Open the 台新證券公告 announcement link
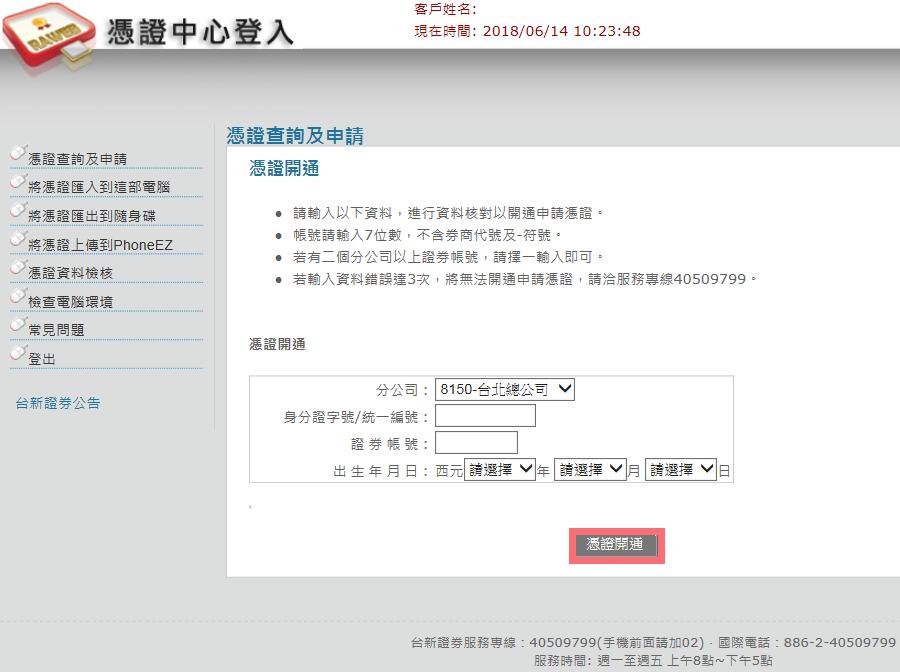Viewport: 900px width, 672px height. (58, 403)
